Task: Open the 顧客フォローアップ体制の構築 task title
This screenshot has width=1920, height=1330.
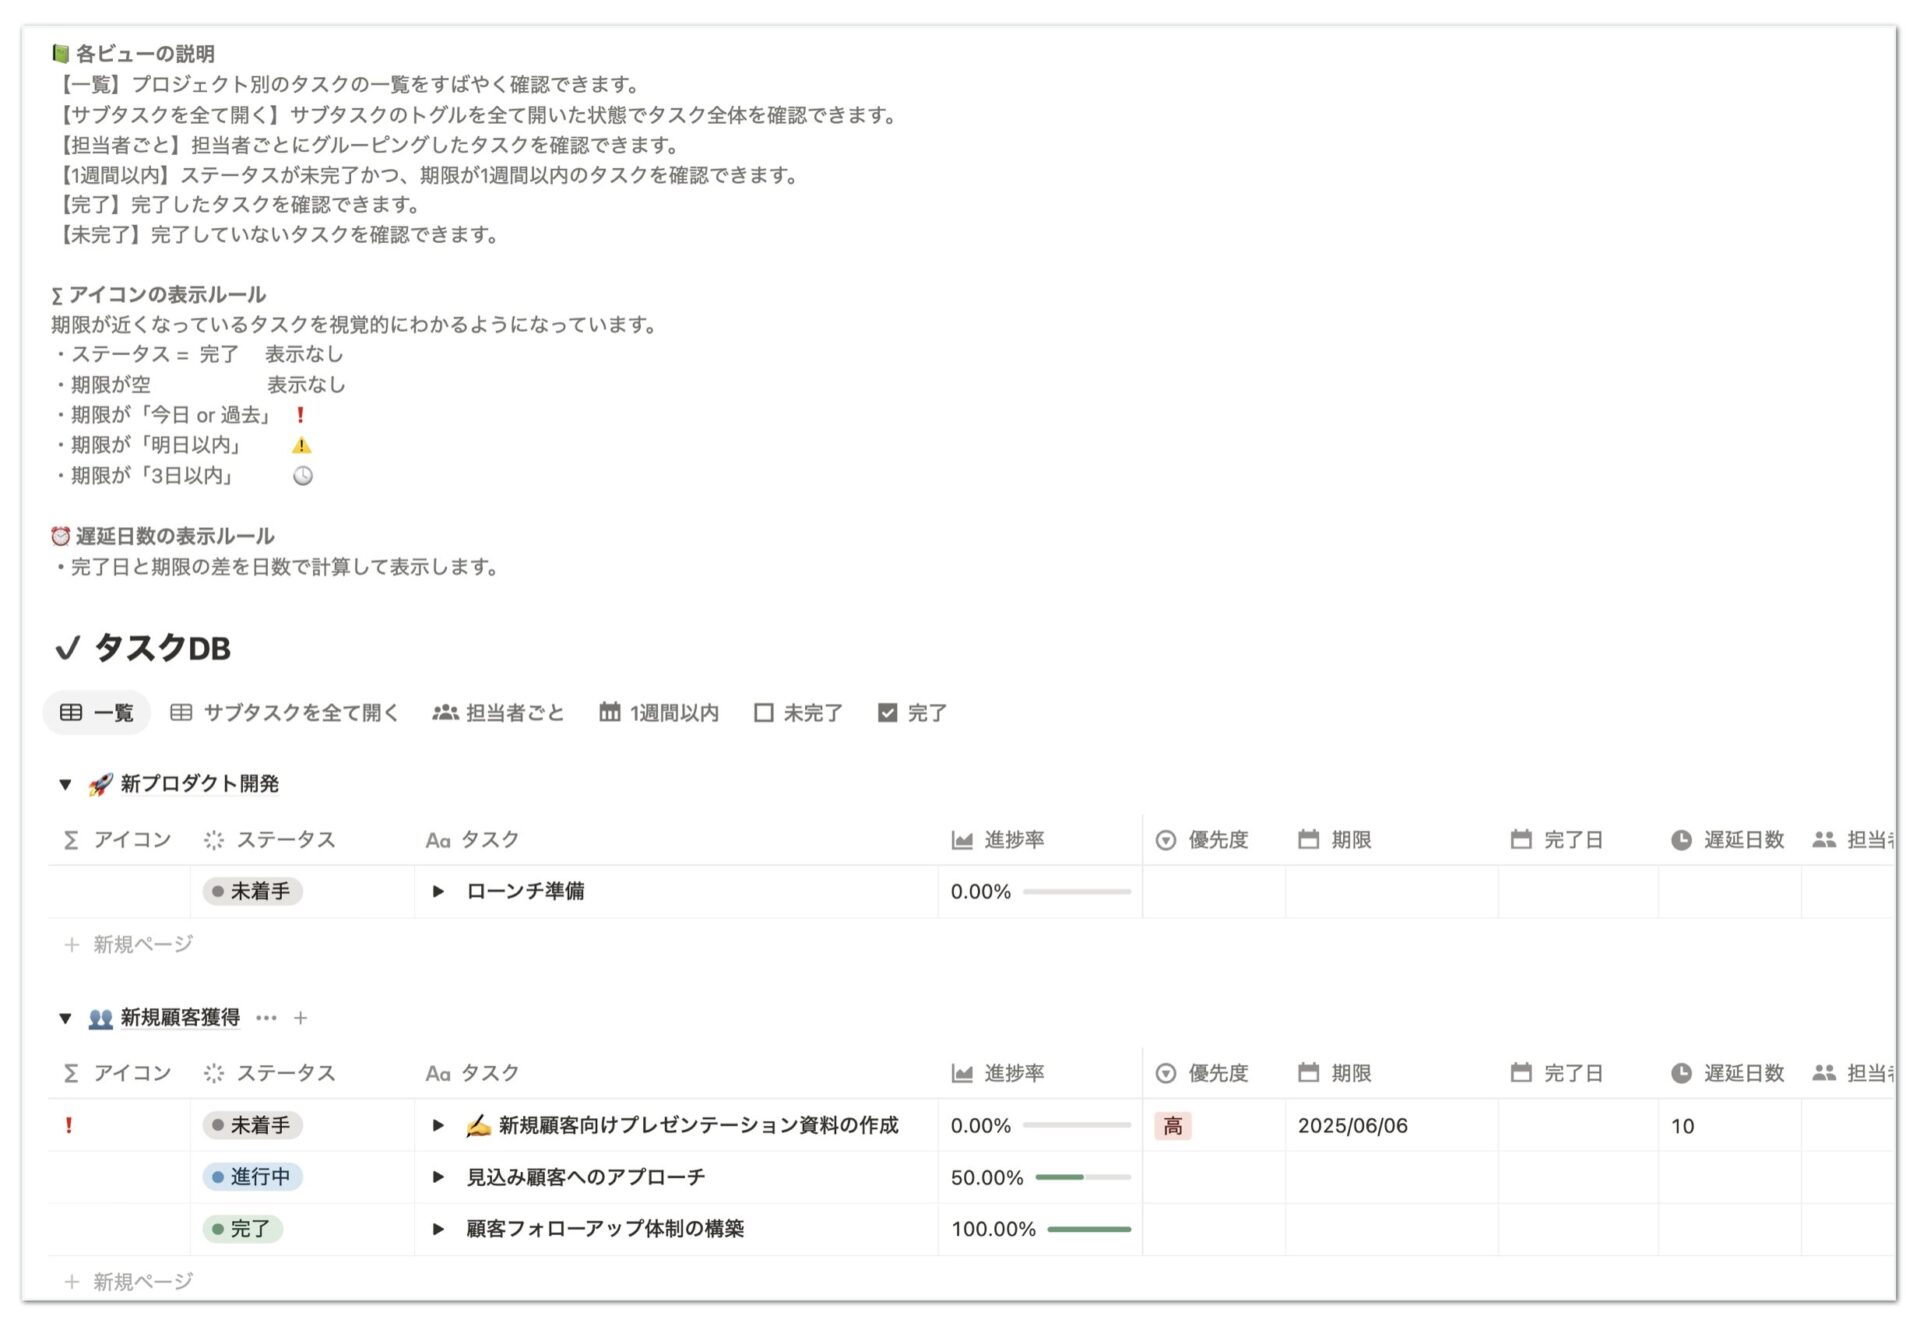Action: pos(605,1229)
